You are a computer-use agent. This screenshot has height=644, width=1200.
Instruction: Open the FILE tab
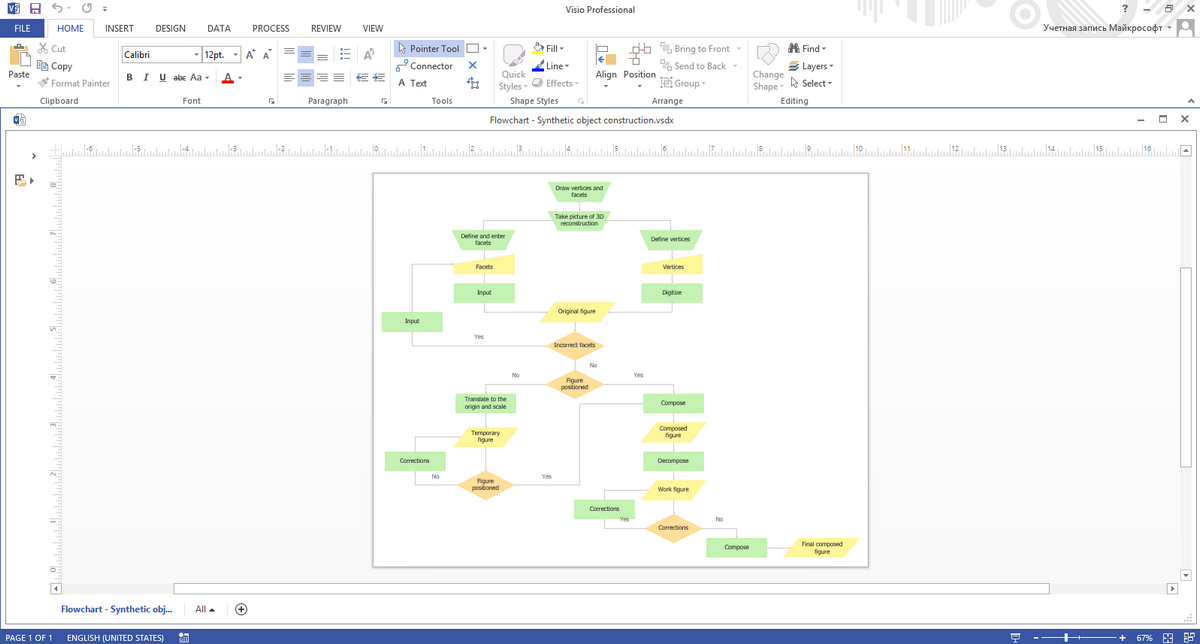click(22, 29)
